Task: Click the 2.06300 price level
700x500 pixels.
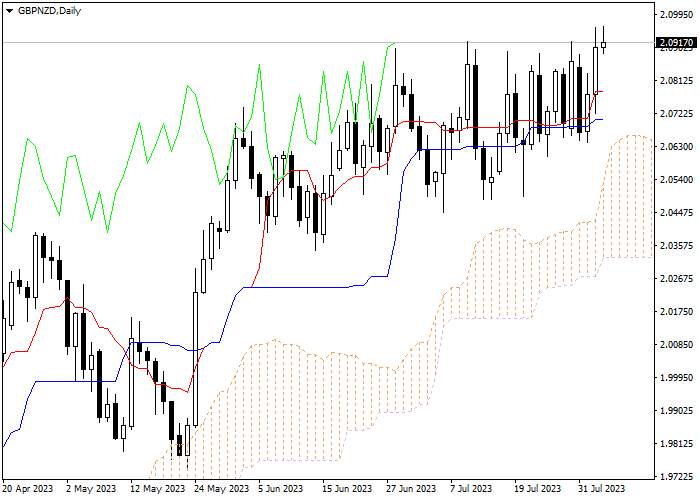Action: [676, 147]
